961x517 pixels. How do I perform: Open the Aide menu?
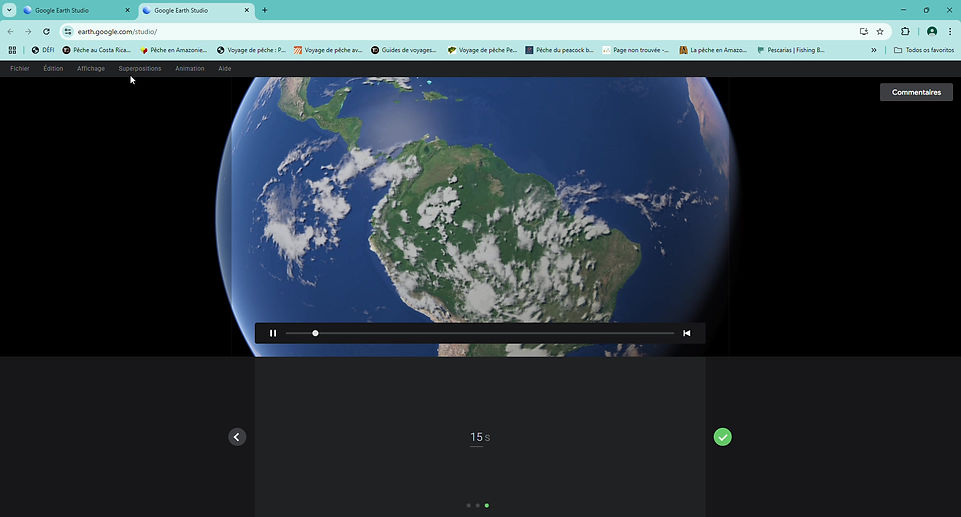click(225, 69)
